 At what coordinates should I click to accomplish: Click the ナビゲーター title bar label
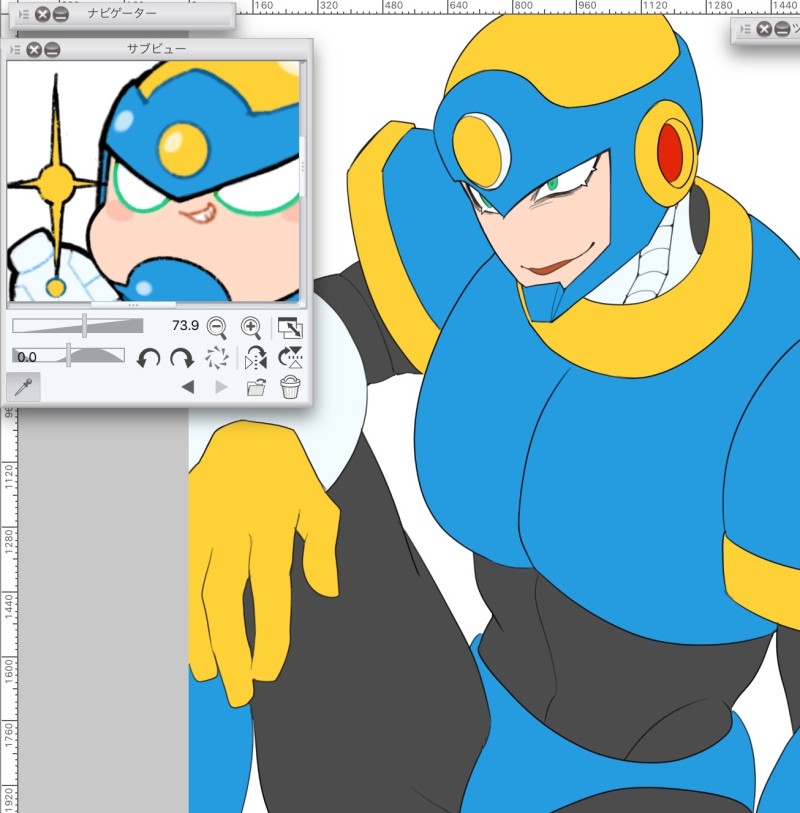coord(122,13)
